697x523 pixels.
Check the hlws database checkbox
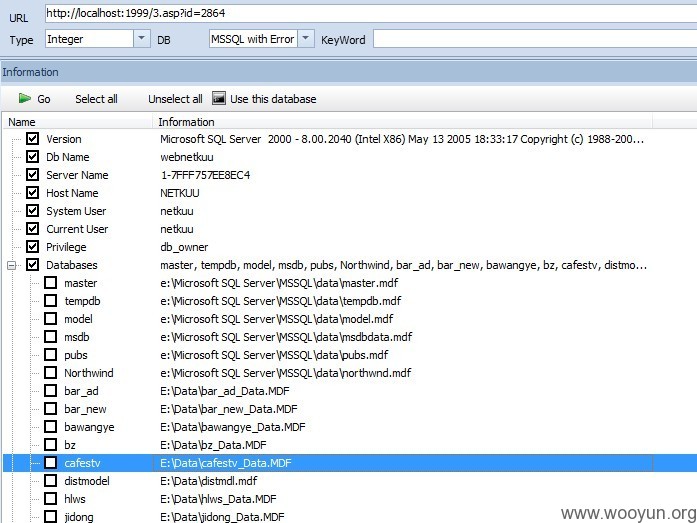point(51,499)
